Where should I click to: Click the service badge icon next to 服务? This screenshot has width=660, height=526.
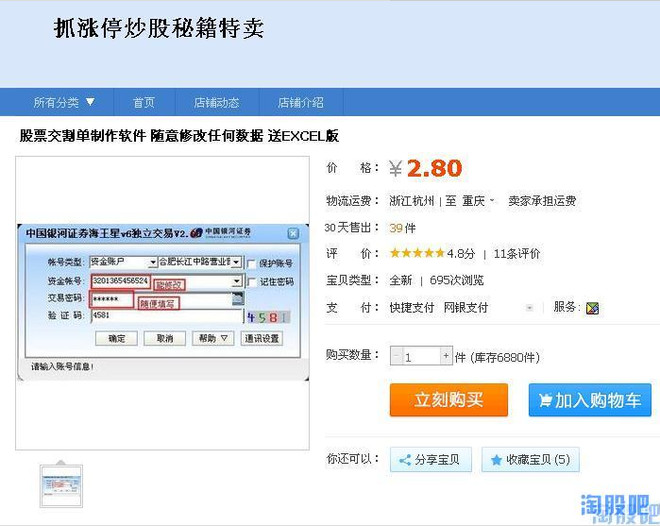click(592, 308)
